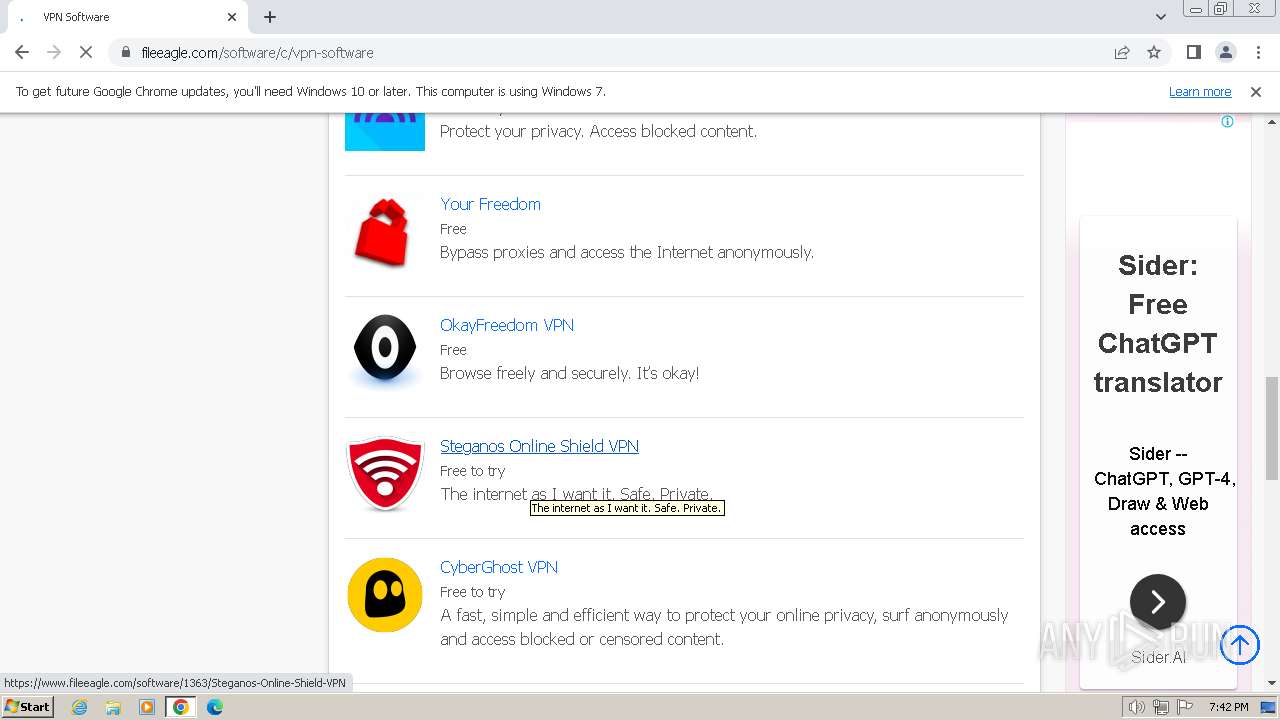The height and width of the screenshot is (720, 1280).
Task: Open the Action Center flag icon
Action: click(x=1185, y=707)
